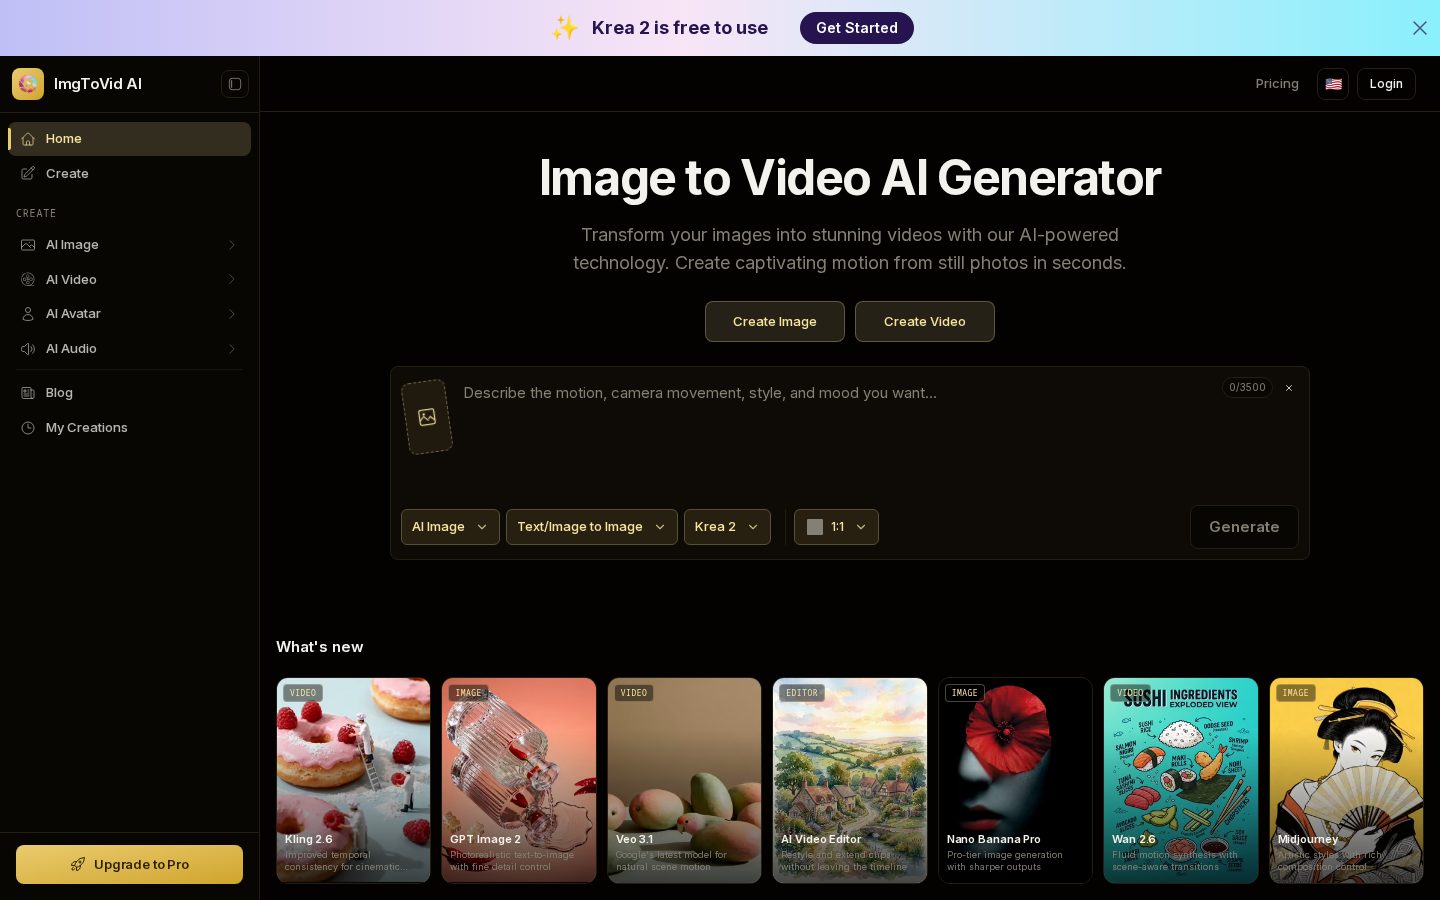Click the sparkle icon in the banner
Viewport: 1440px width, 900px height.
(x=565, y=28)
